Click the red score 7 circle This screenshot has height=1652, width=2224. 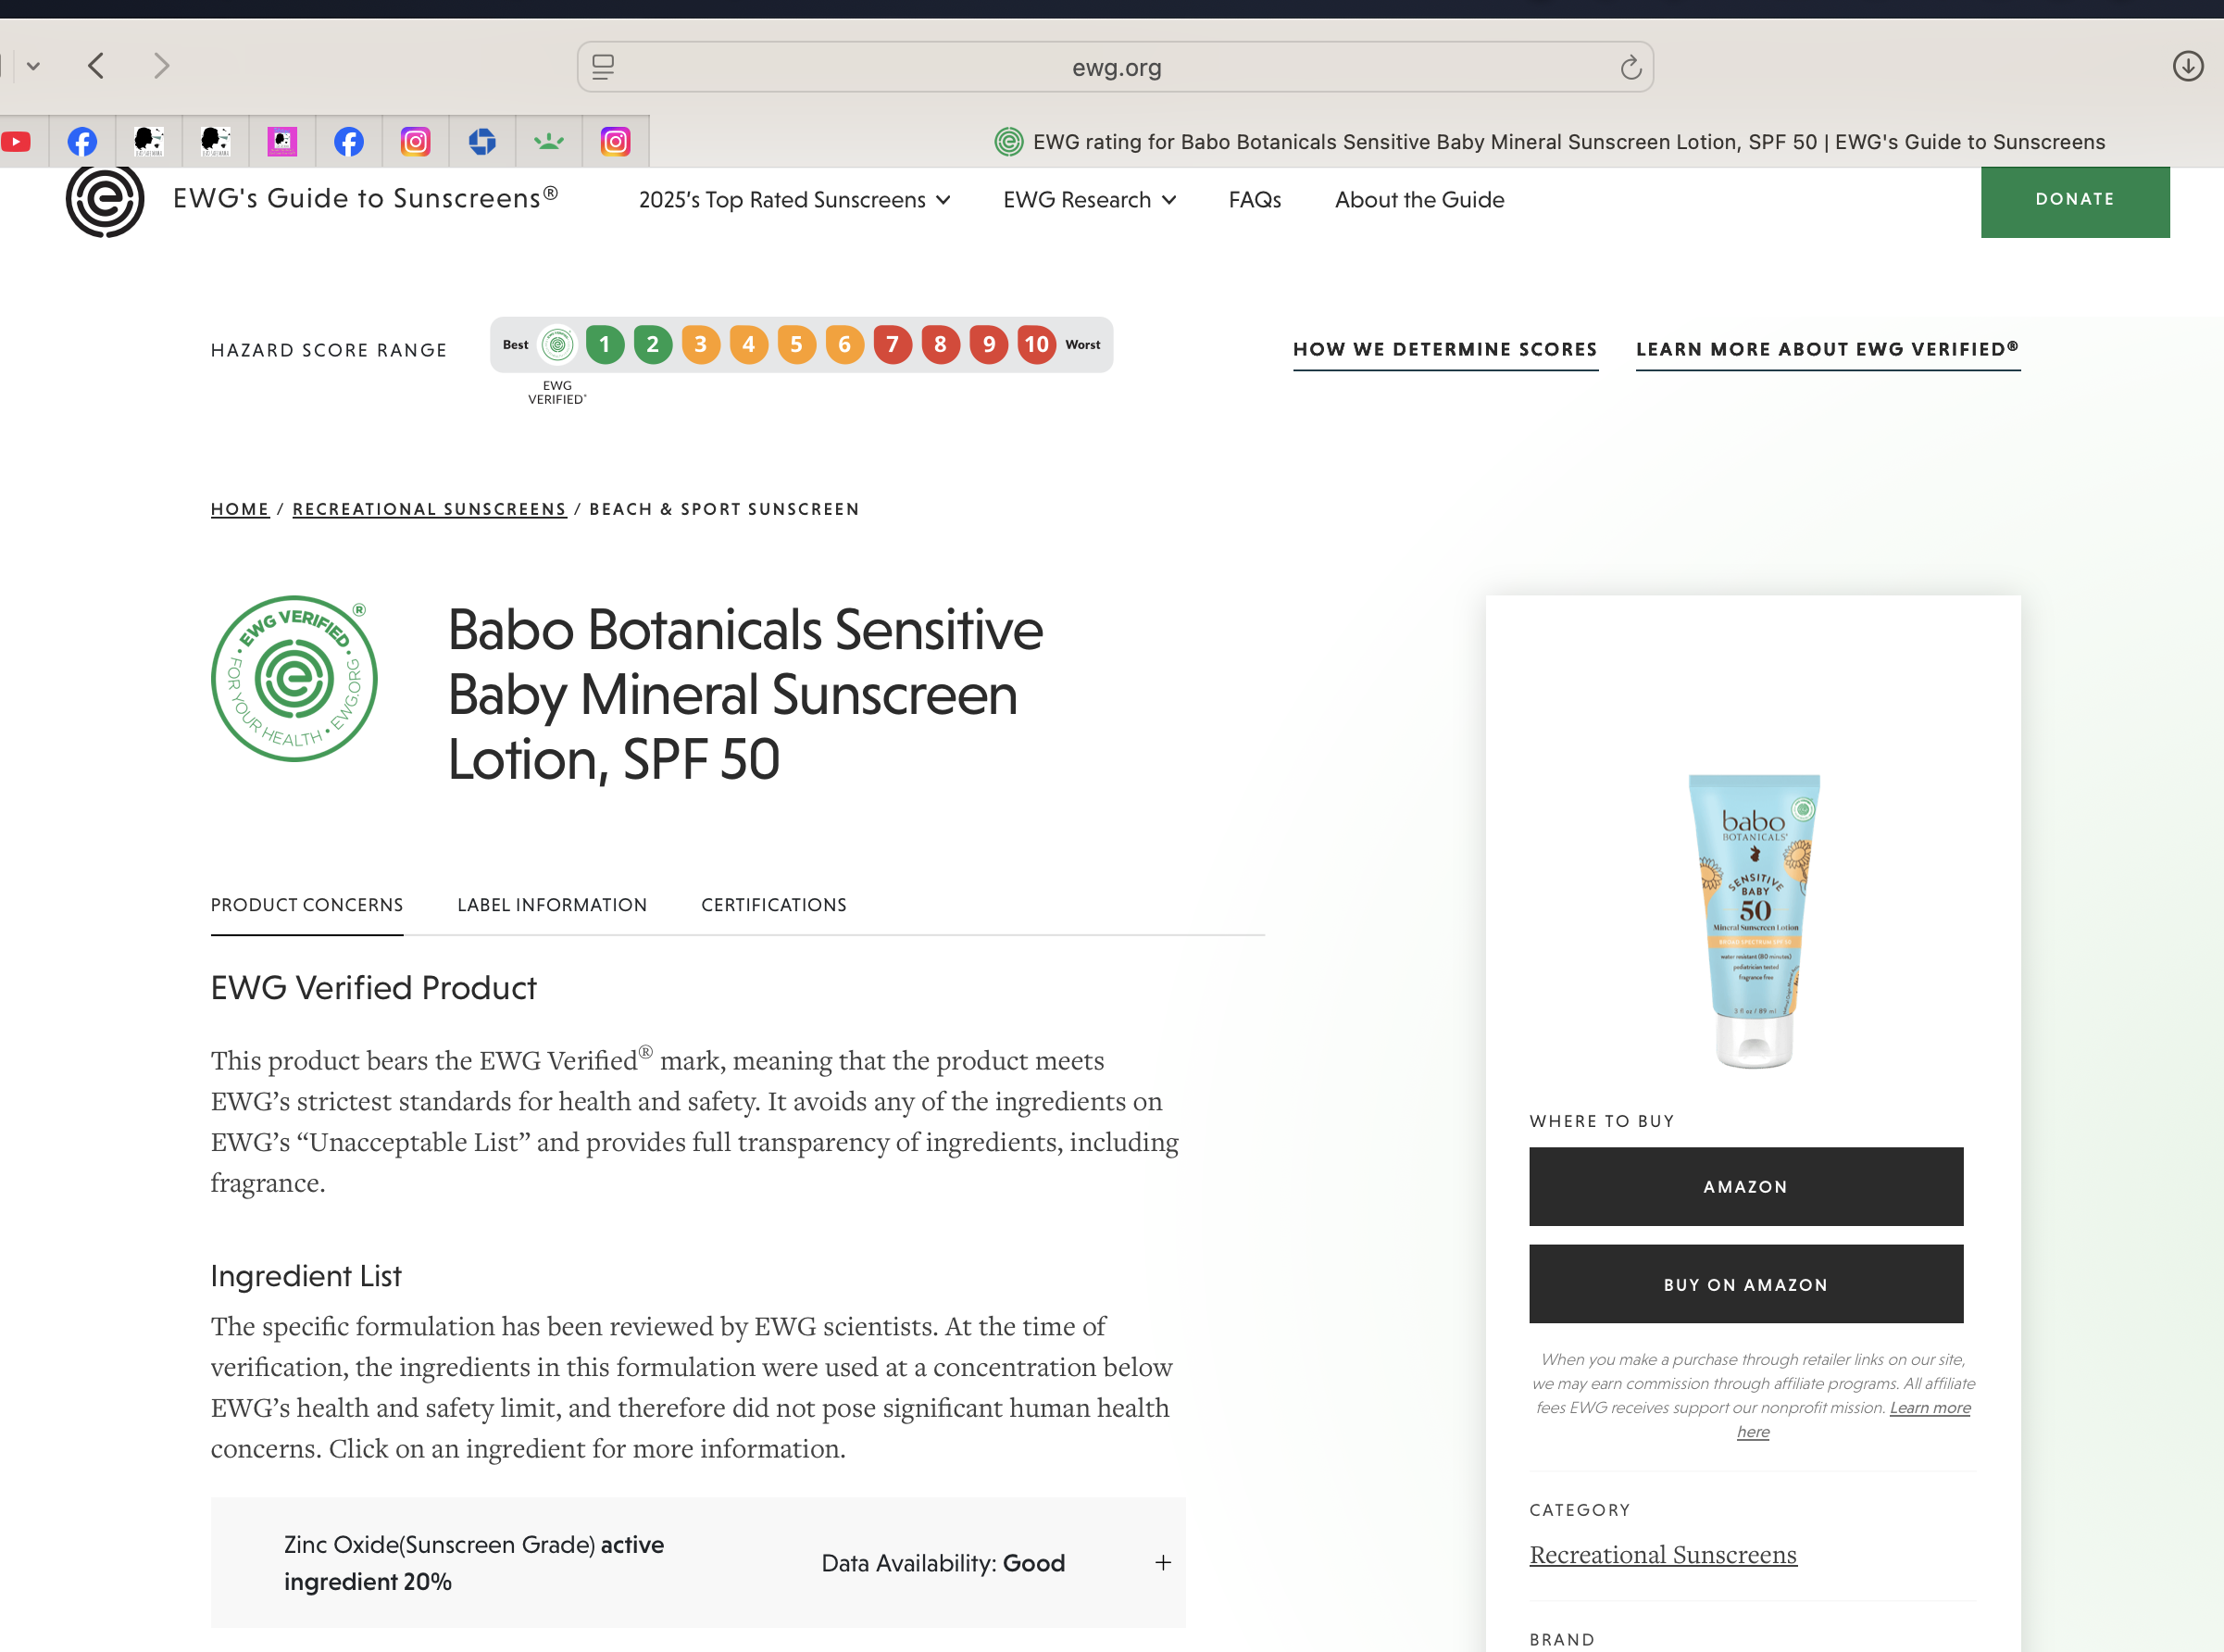tap(892, 345)
